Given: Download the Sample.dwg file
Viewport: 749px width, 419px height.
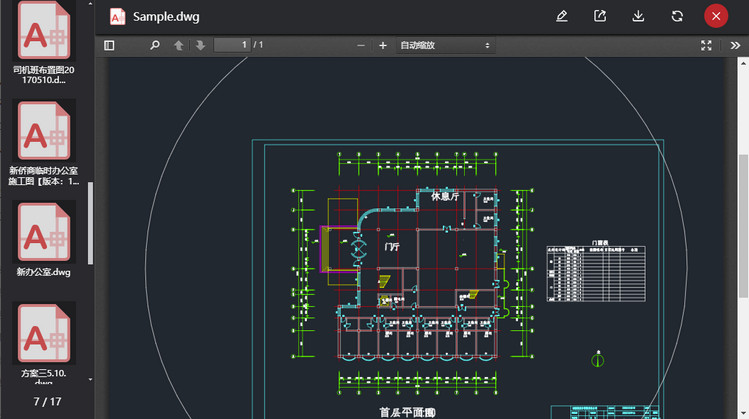Looking at the screenshot, I should pyautogui.click(x=638, y=16).
